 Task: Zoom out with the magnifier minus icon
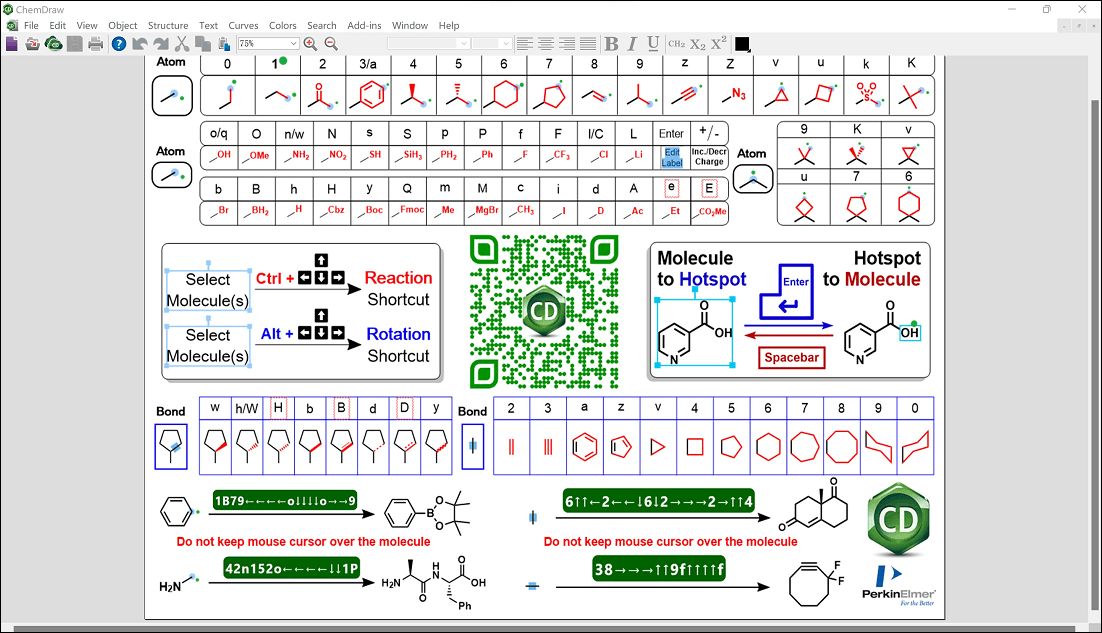[x=331, y=44]
